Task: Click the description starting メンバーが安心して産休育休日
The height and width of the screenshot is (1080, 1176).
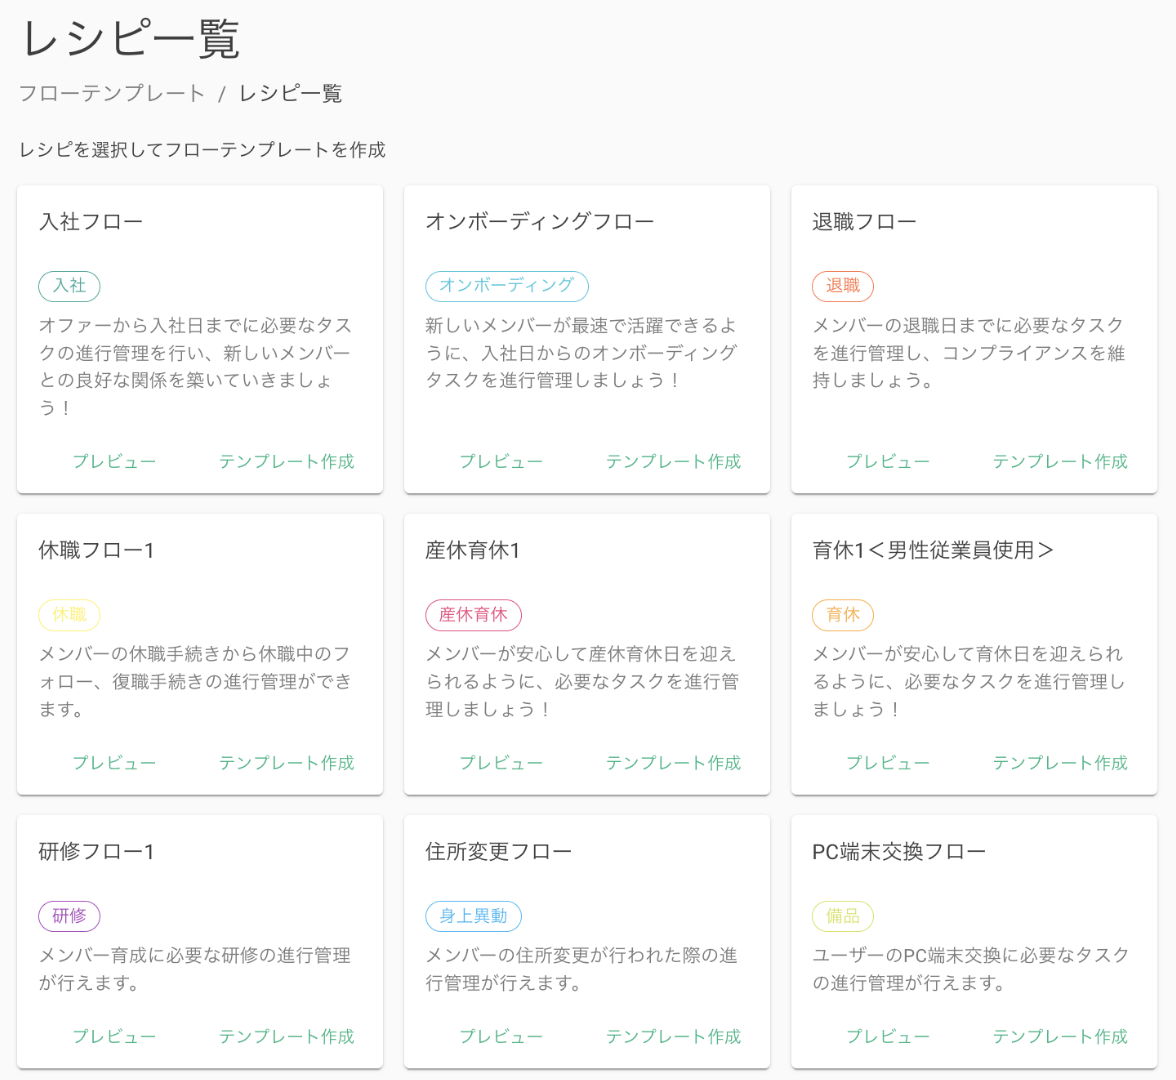Action: 582,682
